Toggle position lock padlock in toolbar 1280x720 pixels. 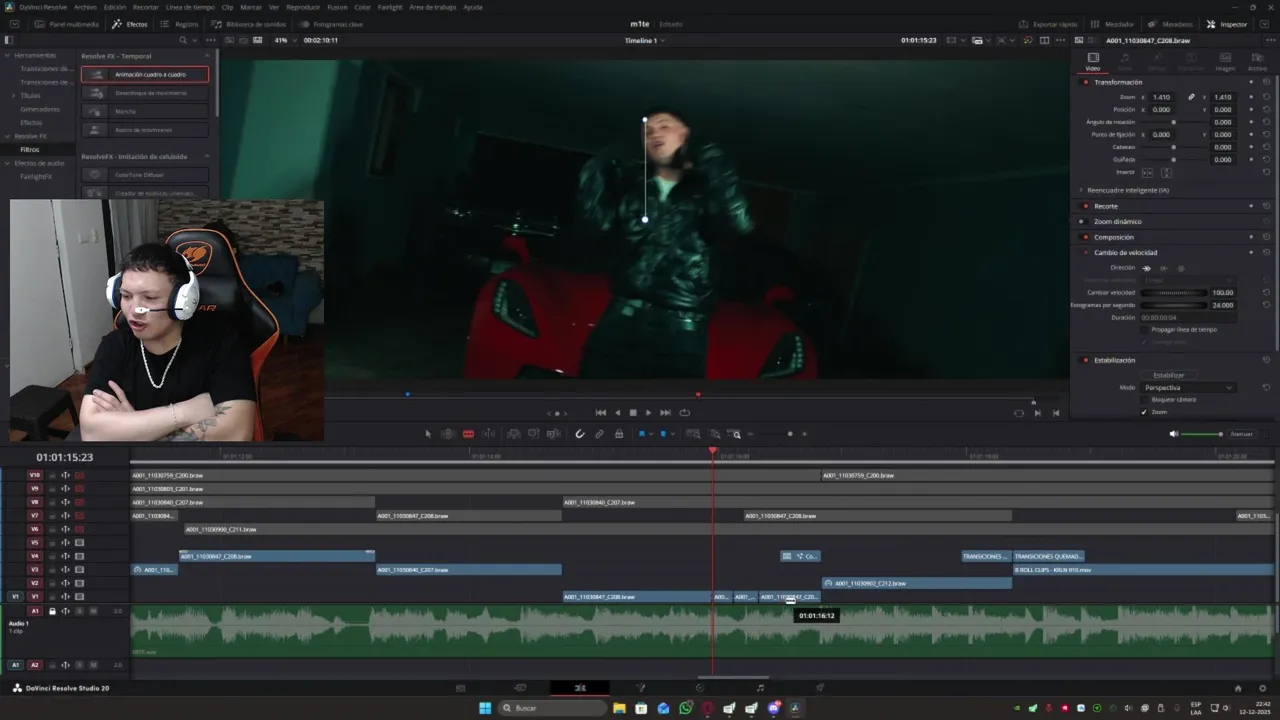(619, 434)
